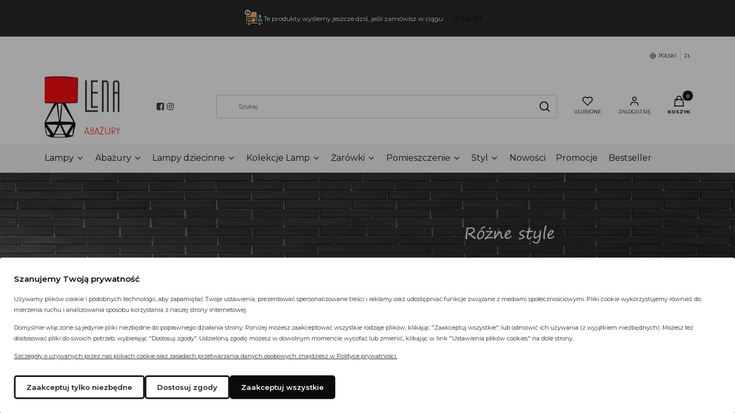Screen dimensions: 735x413
Task: Open the Koszyk shopping bag icon
Action: click(x=679, y=101)
